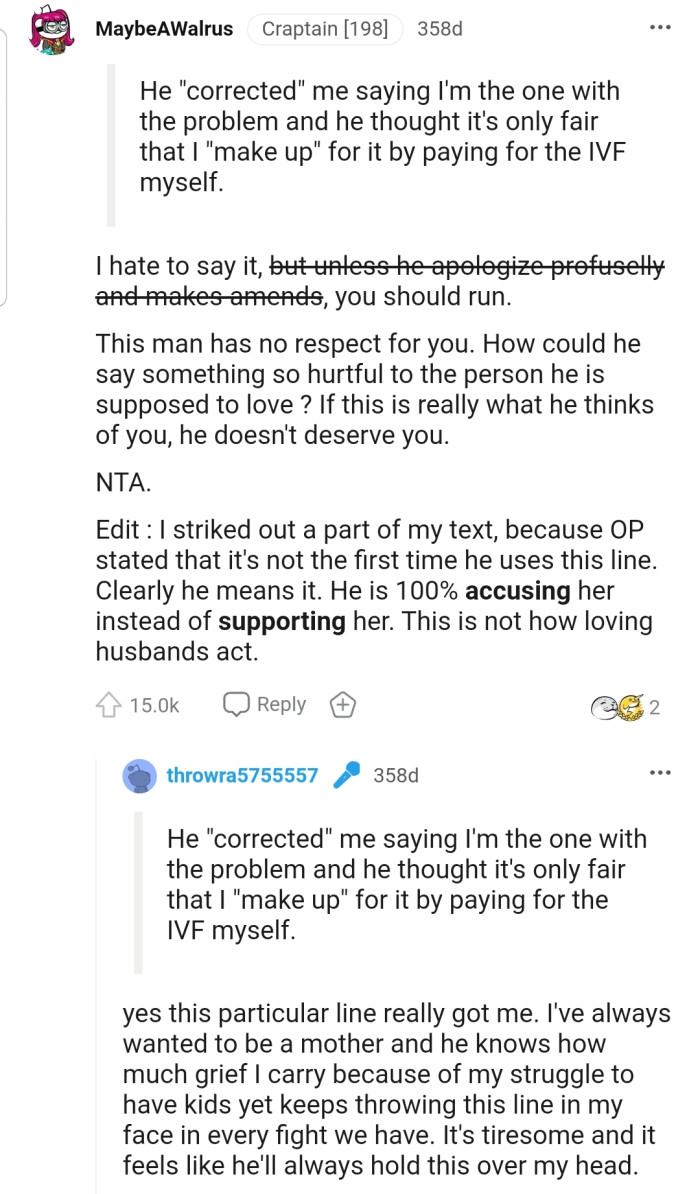Screen dimensions: 700x1194
Task: Click throwra5755557's snoo avatar
Action: click(139, 775)
